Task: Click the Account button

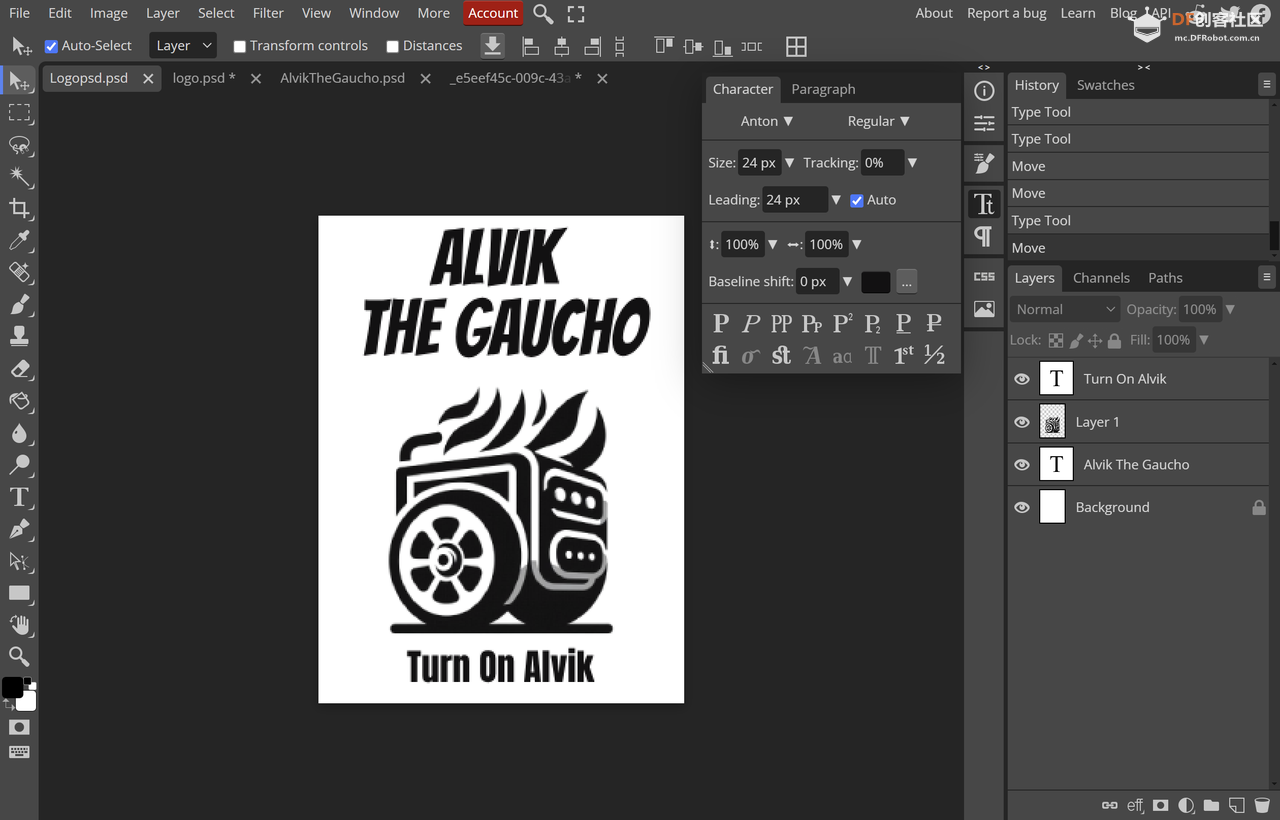Action: point(493,13)
